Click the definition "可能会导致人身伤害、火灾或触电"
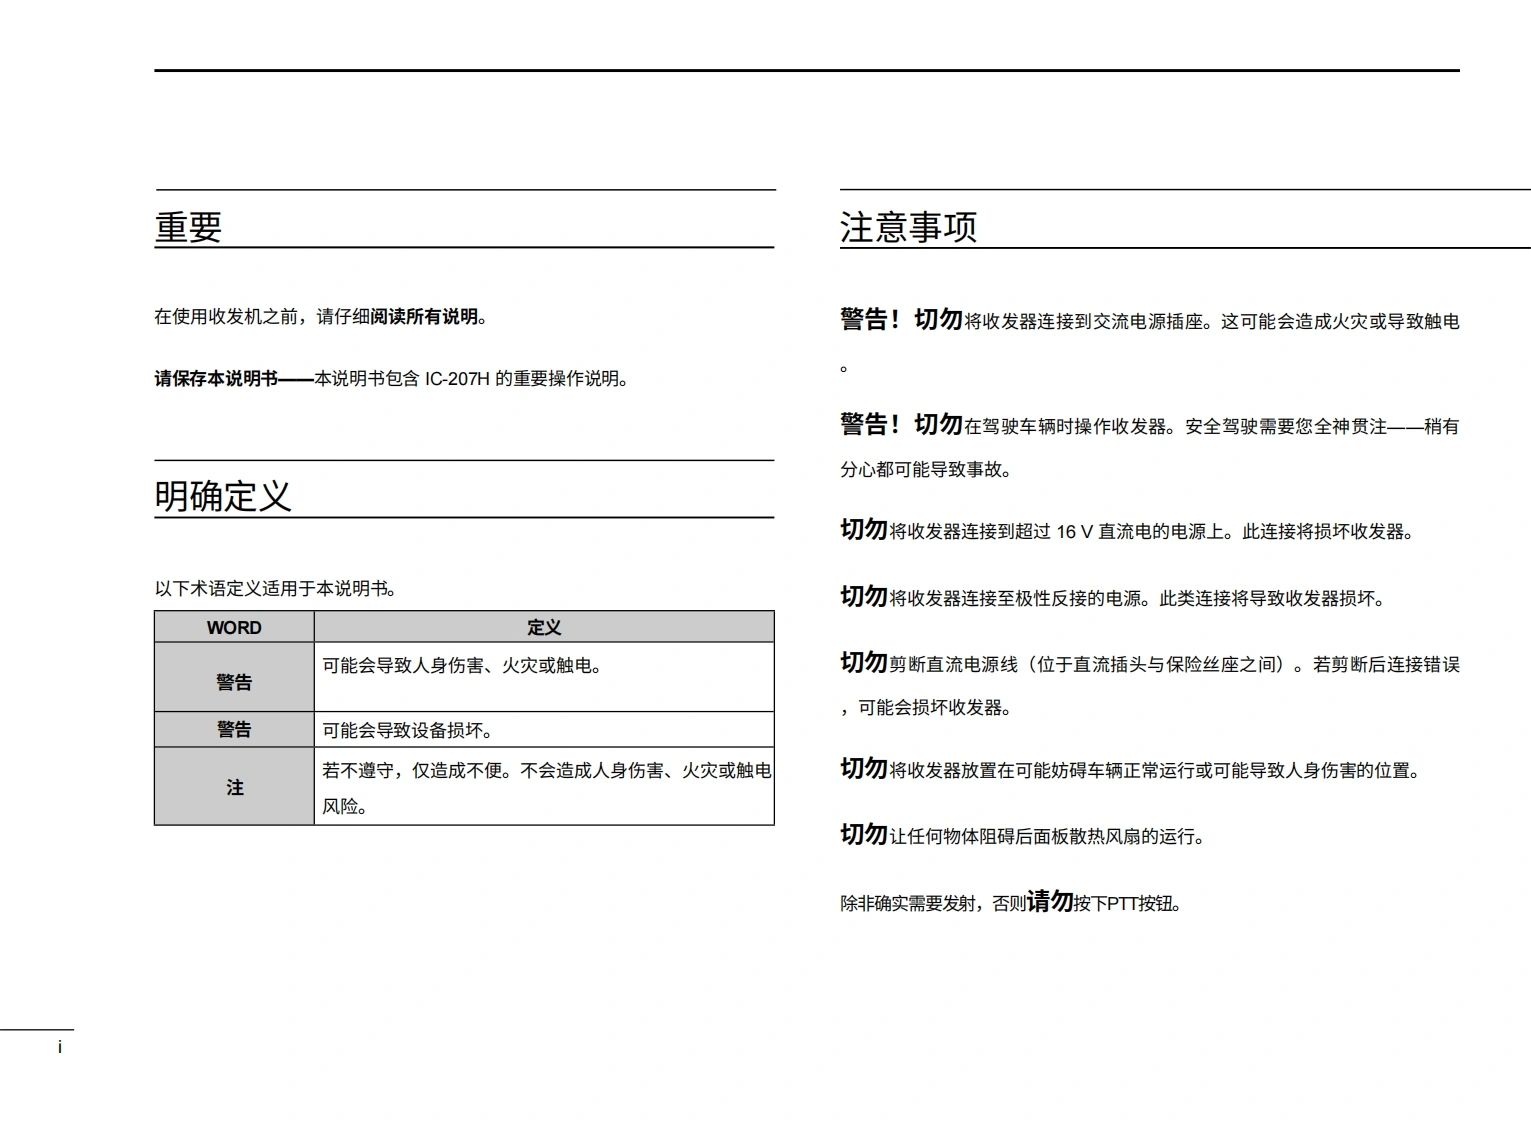Screen dimensions: 1531x1122 (x=462, y=666)
